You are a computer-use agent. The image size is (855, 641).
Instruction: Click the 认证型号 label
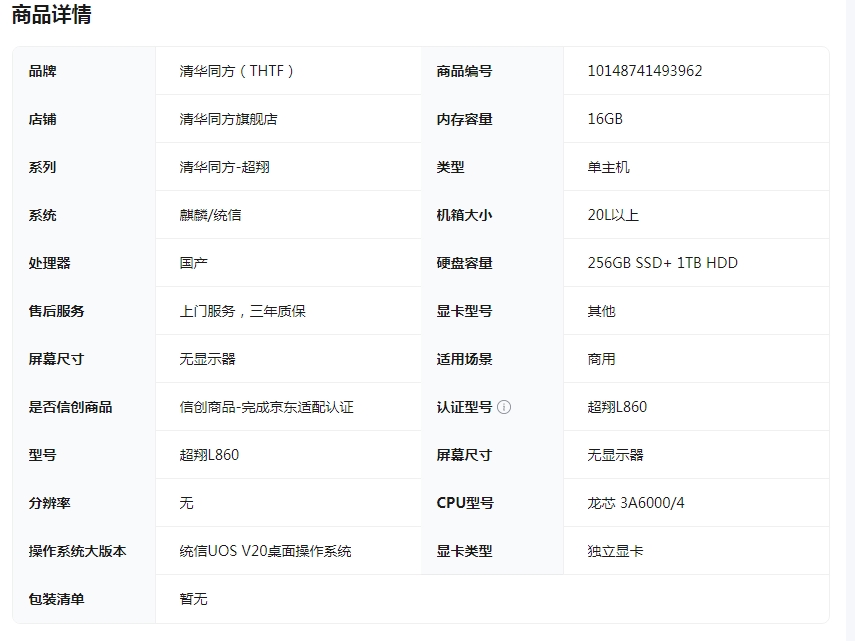click(x=465, y=407)
